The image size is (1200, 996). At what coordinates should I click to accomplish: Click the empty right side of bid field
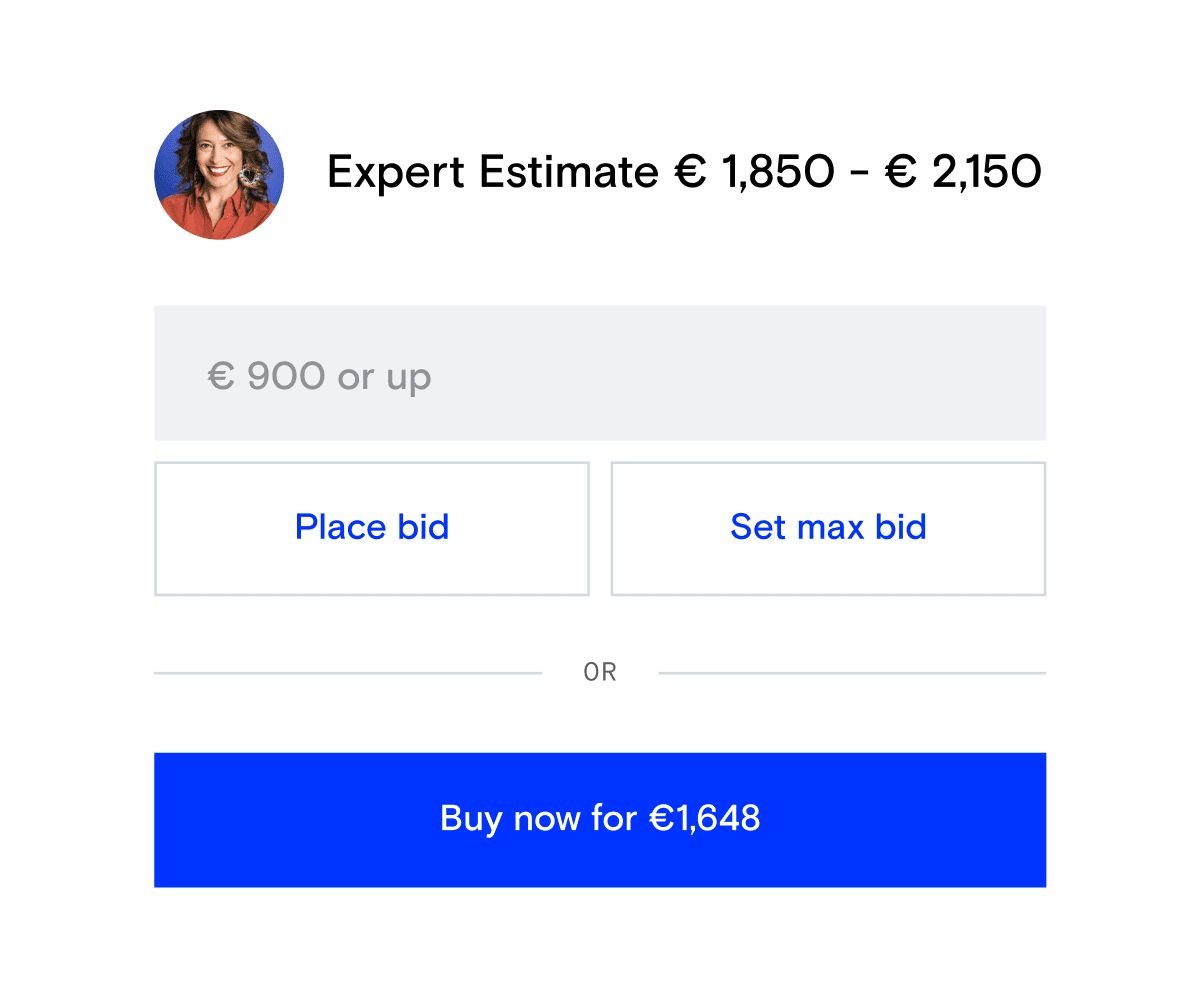pos(850,373)
